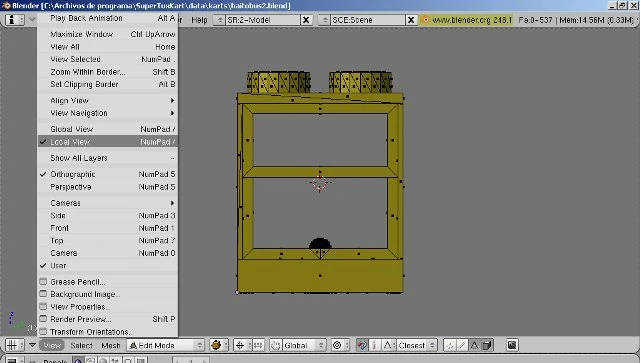The width and height of the screenshot is (640, 363).
Task: Delete the SCE:Scene with X button
Action: click(411, 20)
